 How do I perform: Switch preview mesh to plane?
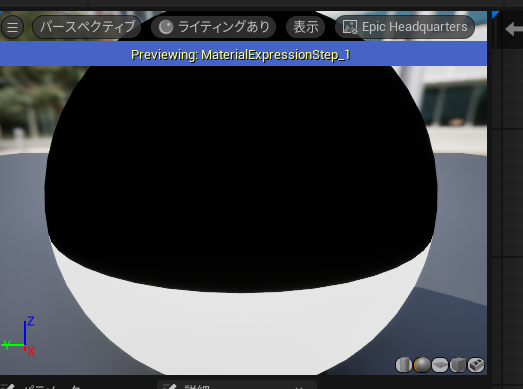pyautogui.click(x=440, y=365)
